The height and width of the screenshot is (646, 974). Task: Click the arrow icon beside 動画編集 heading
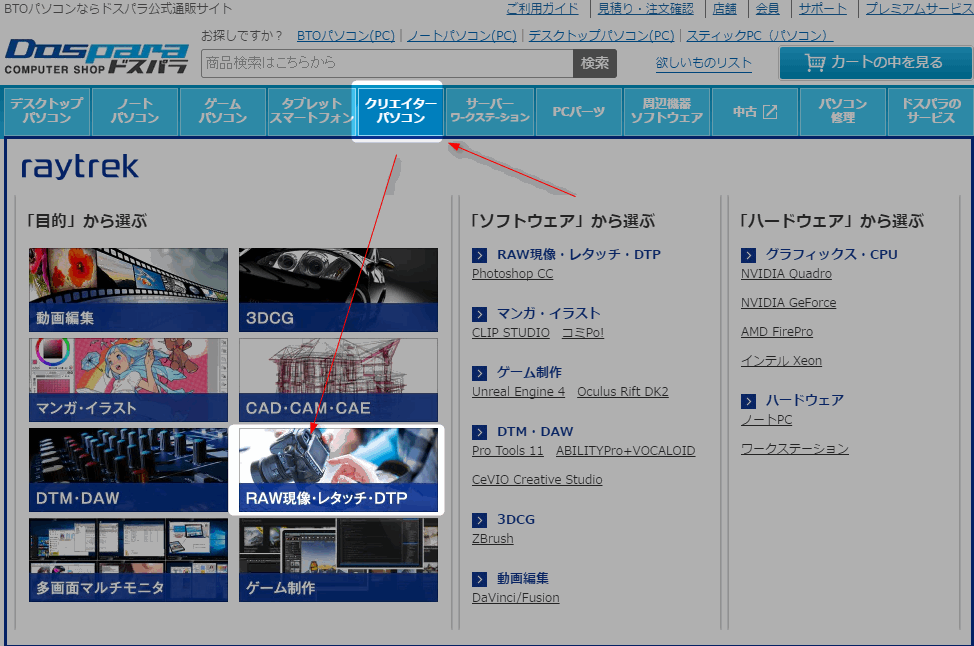[x=479, y=580]
